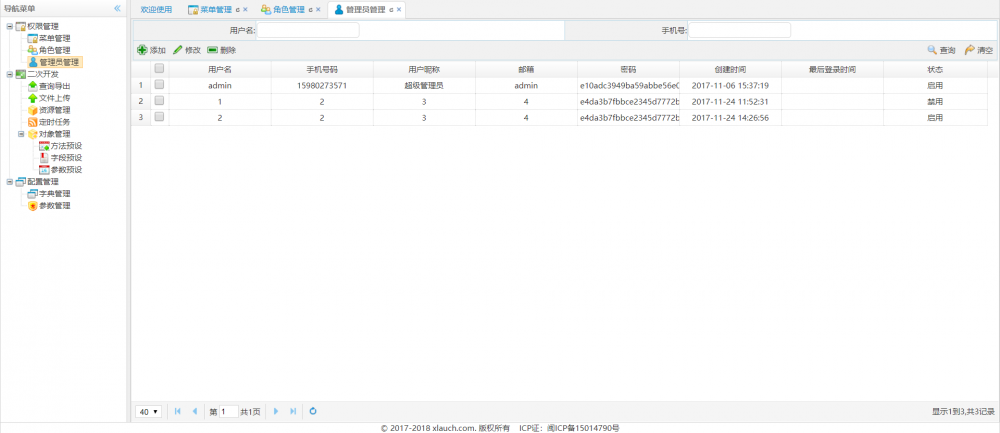Click timestamp 2017-11-24 14:26:56
Image resolution: width=1000 pixels, height=433 pixels.
point(730,117)
